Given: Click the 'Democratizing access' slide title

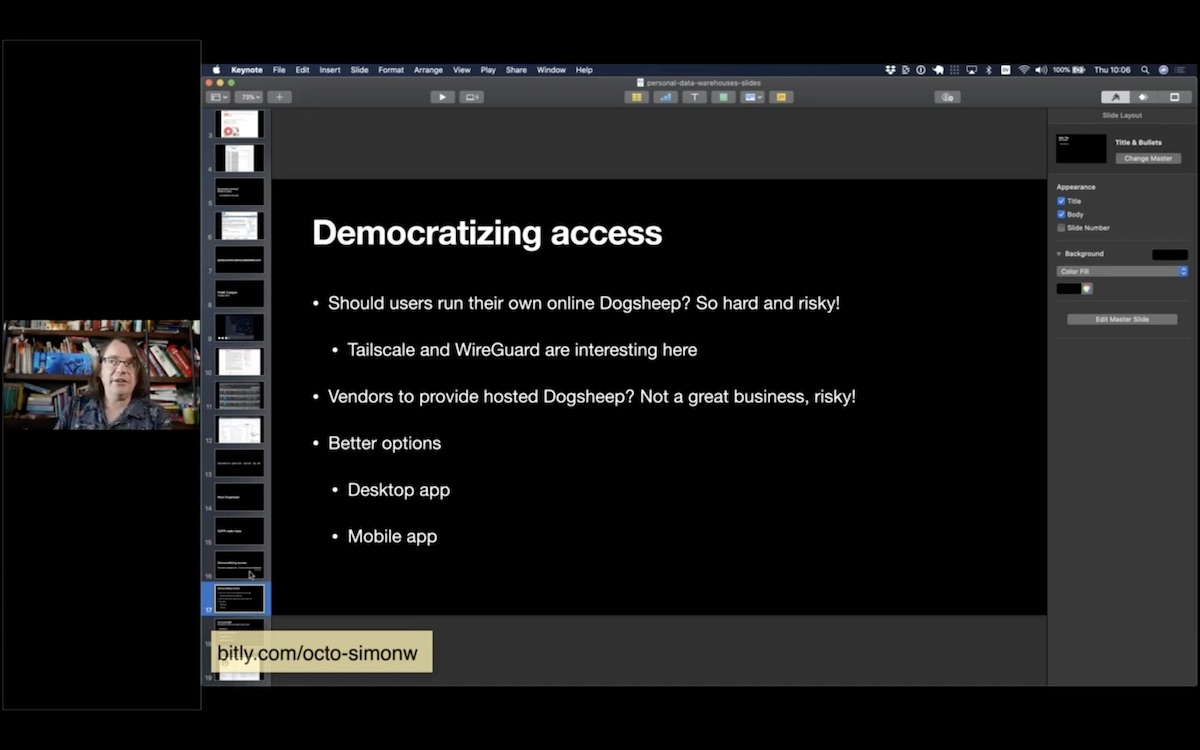Looking at the screenshot, I should [x=487, y=233].
